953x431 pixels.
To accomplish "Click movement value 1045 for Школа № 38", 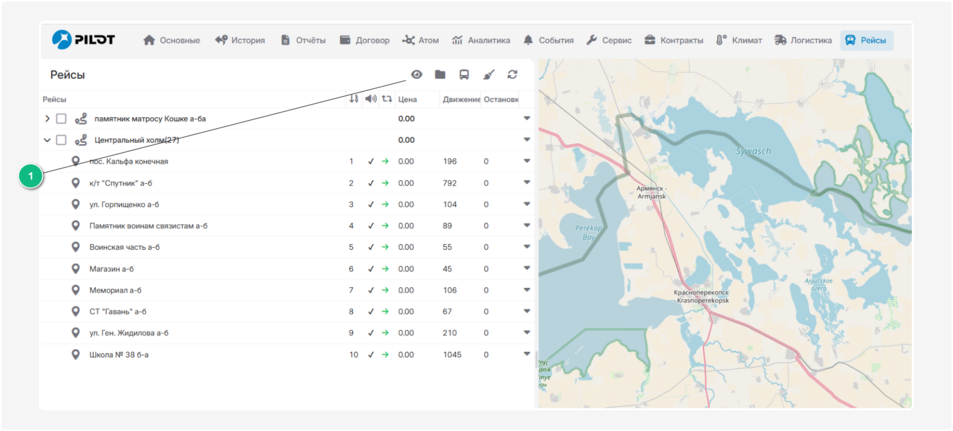I will click(452, 354).
